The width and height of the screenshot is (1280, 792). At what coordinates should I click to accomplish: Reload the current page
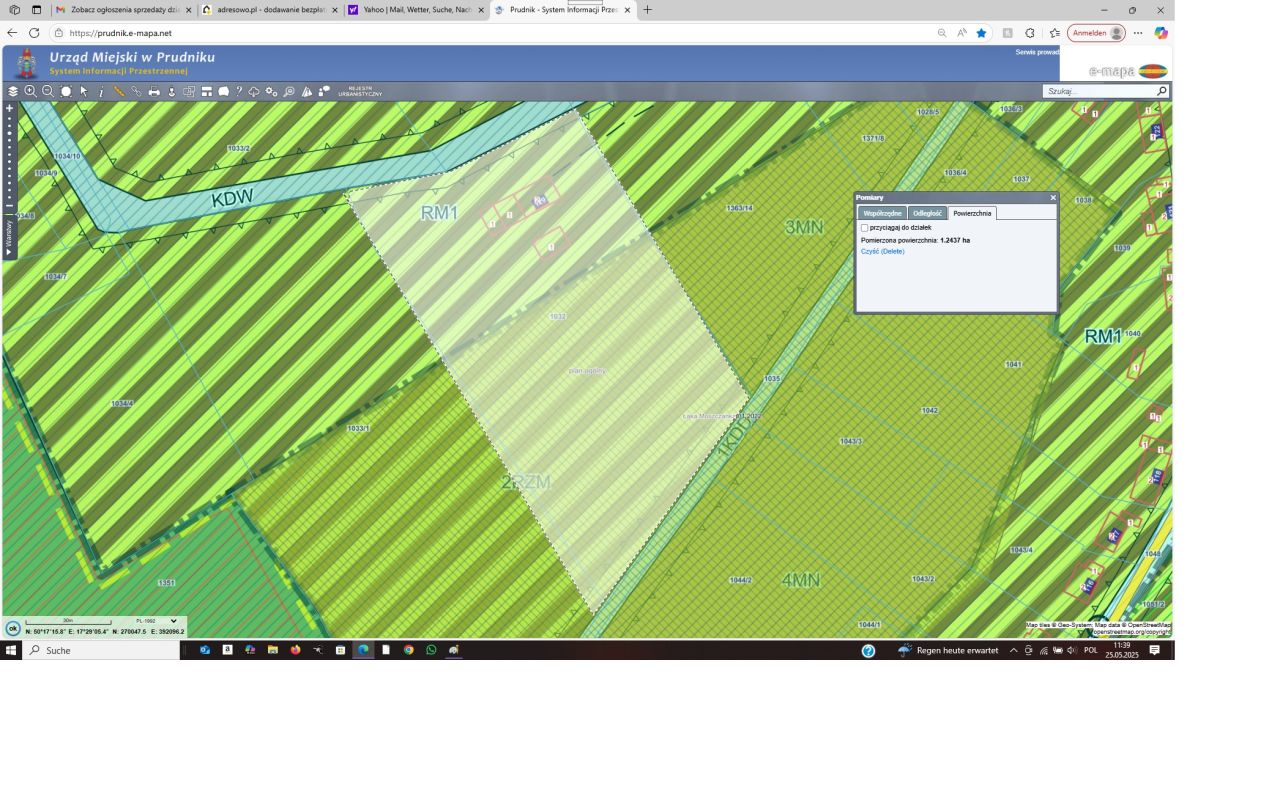coord(34,33)
